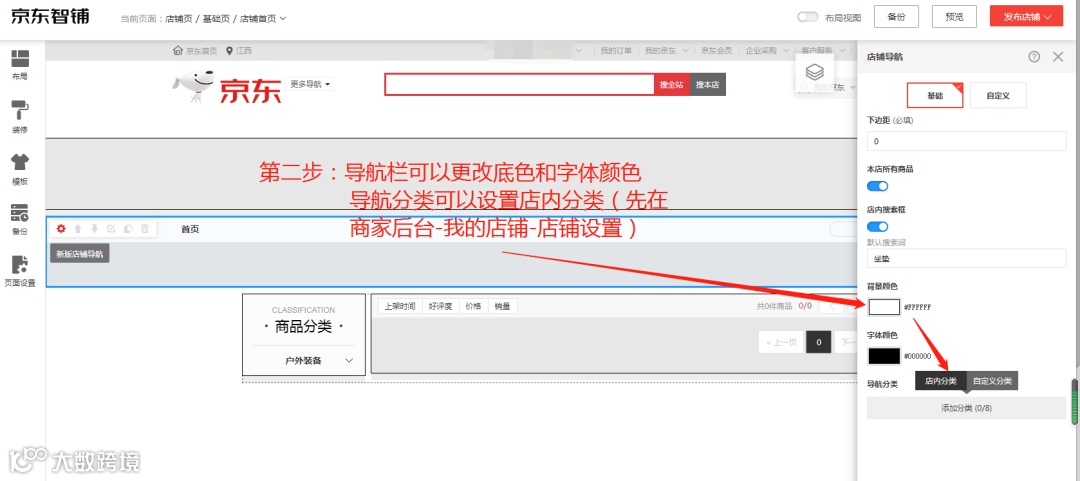1080x481 pixels.
Task: Select the 自定义 tab
Action: pyautogui.click(x=998, y=96)
